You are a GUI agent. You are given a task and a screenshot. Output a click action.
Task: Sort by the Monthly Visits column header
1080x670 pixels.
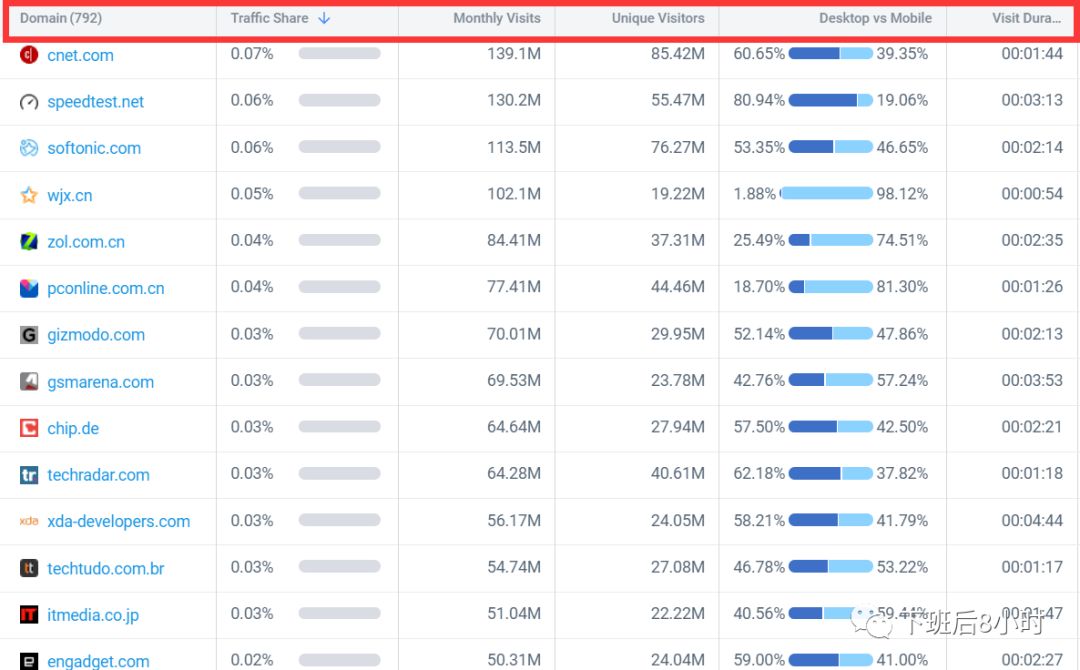[x=497, y=19]
